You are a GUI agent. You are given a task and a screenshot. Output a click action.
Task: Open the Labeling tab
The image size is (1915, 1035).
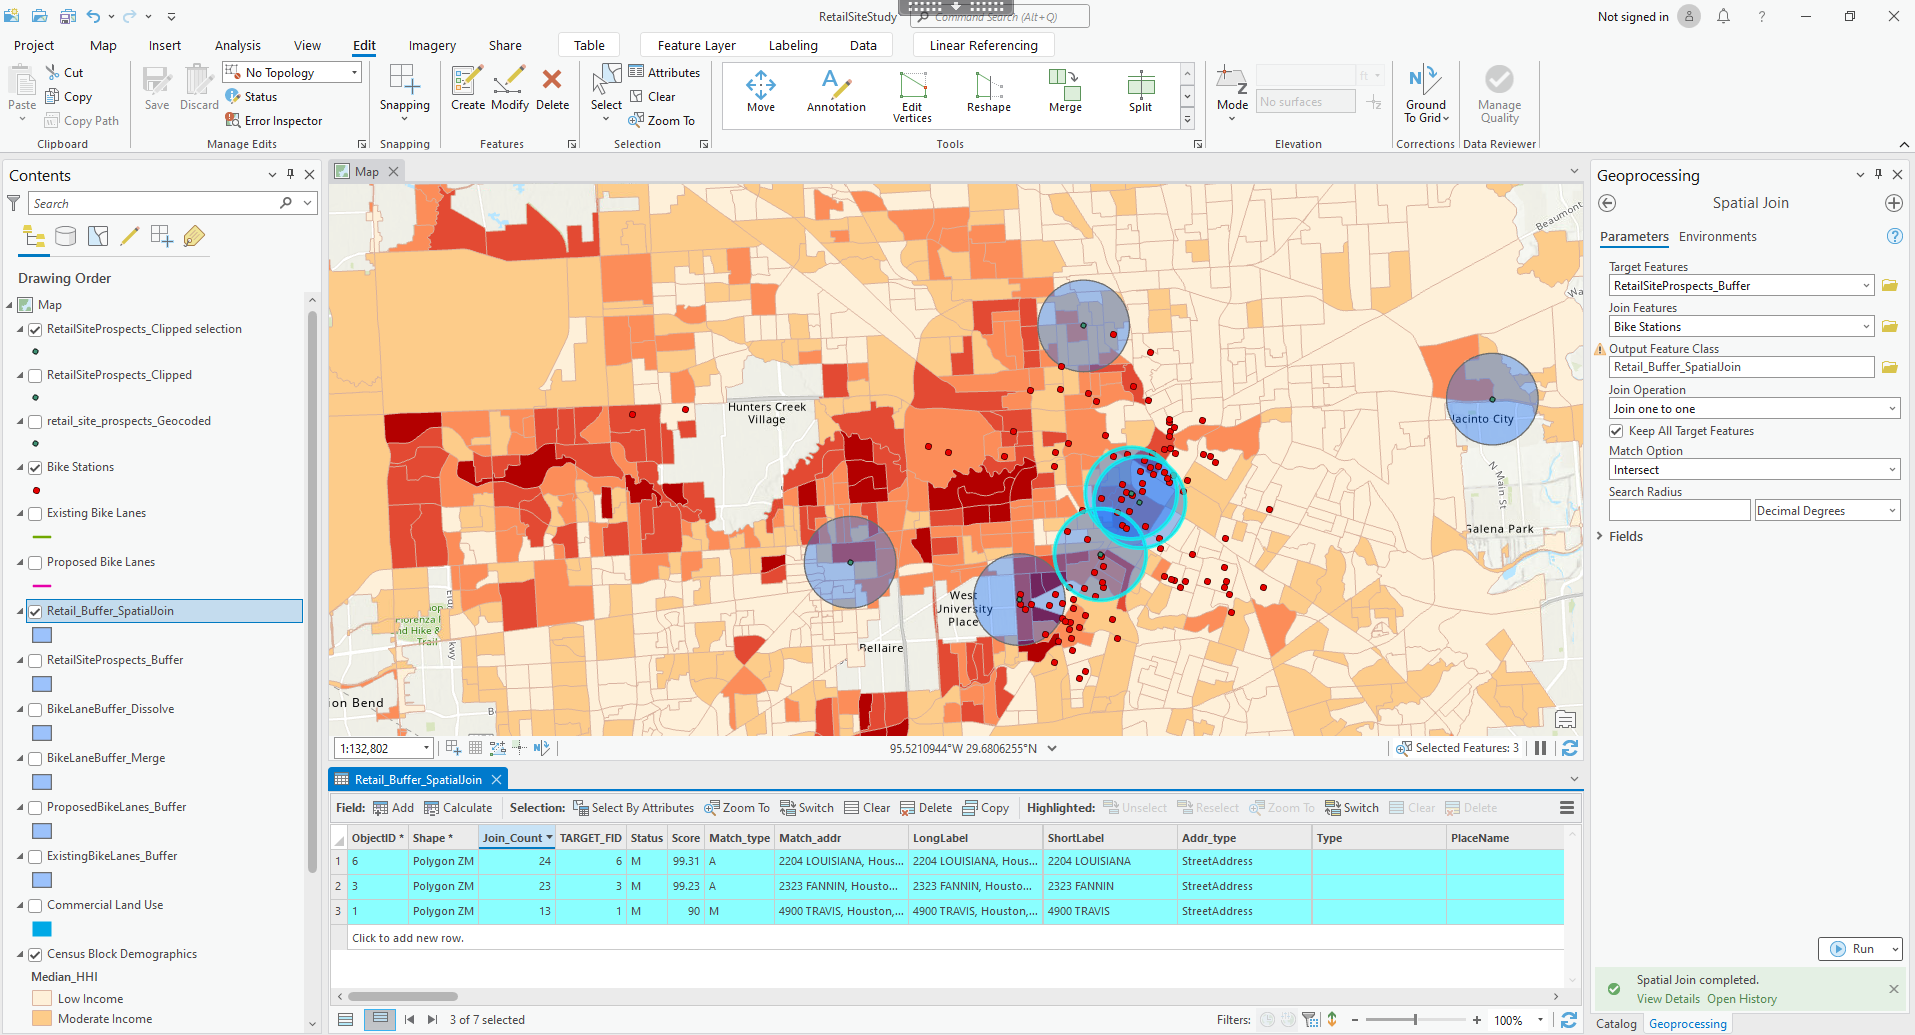pyautogui.click(x=793, y=45)
